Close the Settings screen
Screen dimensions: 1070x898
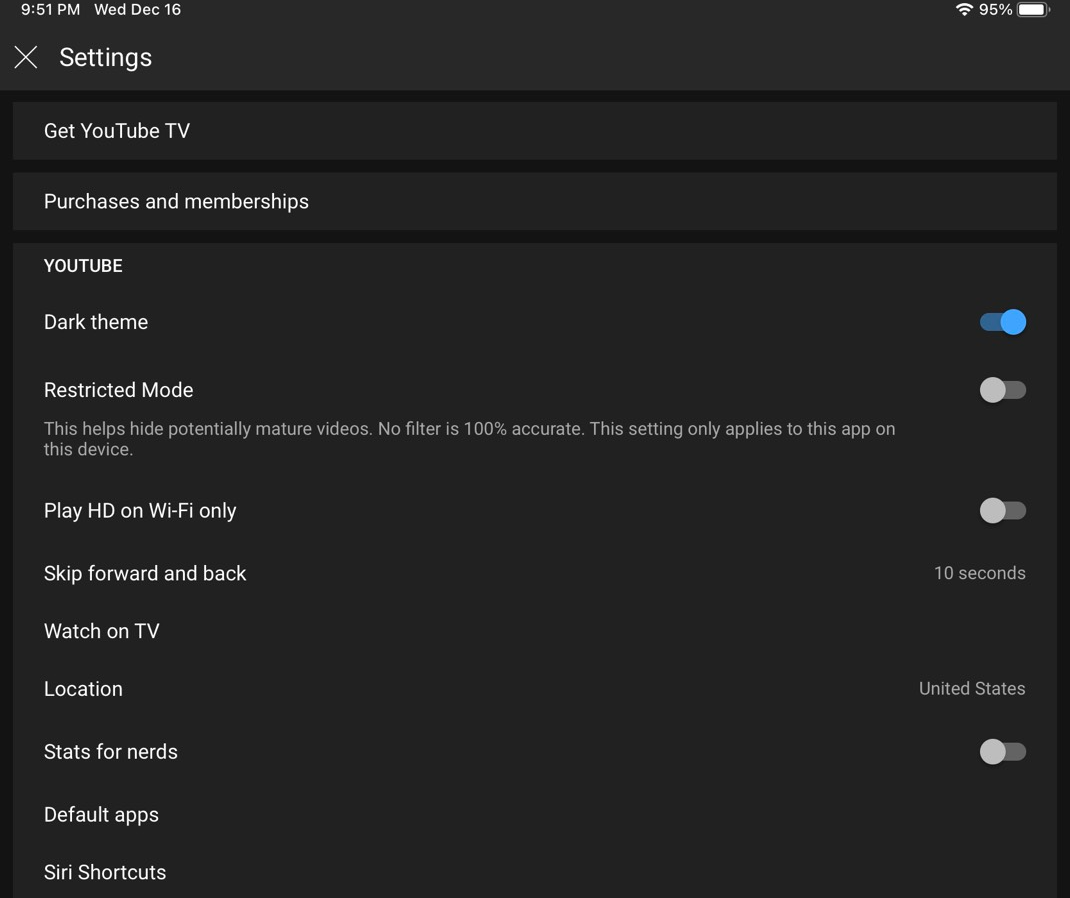(x=25, y=57)
